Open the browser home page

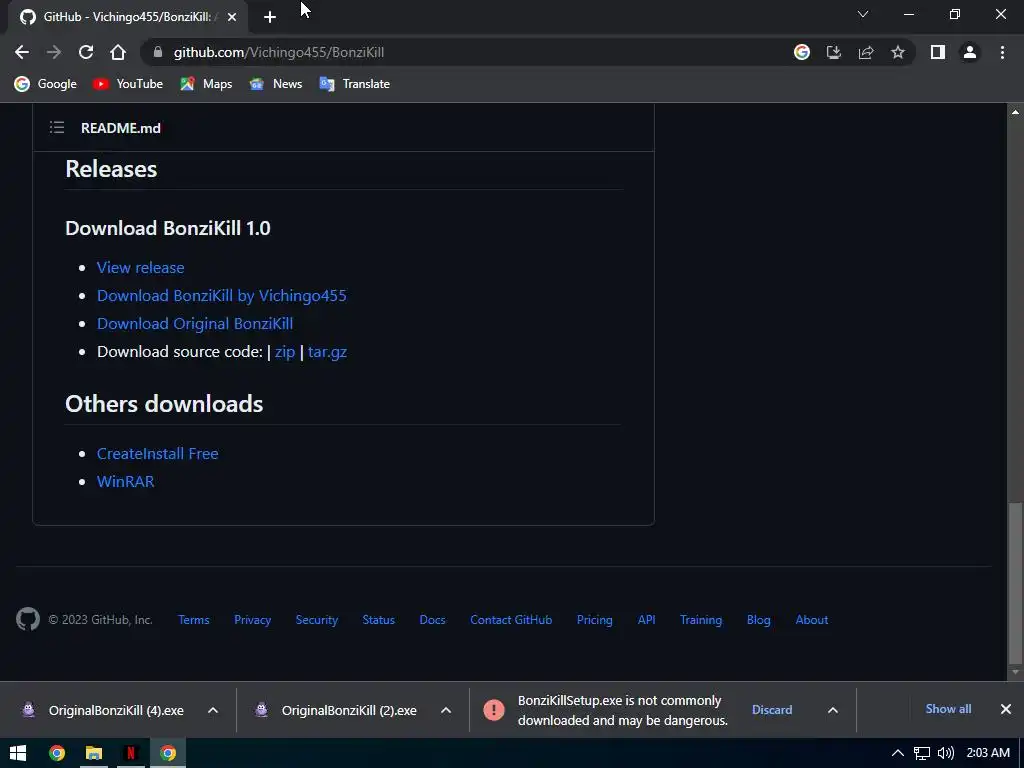pyautogui.click(x=118, y=52)
